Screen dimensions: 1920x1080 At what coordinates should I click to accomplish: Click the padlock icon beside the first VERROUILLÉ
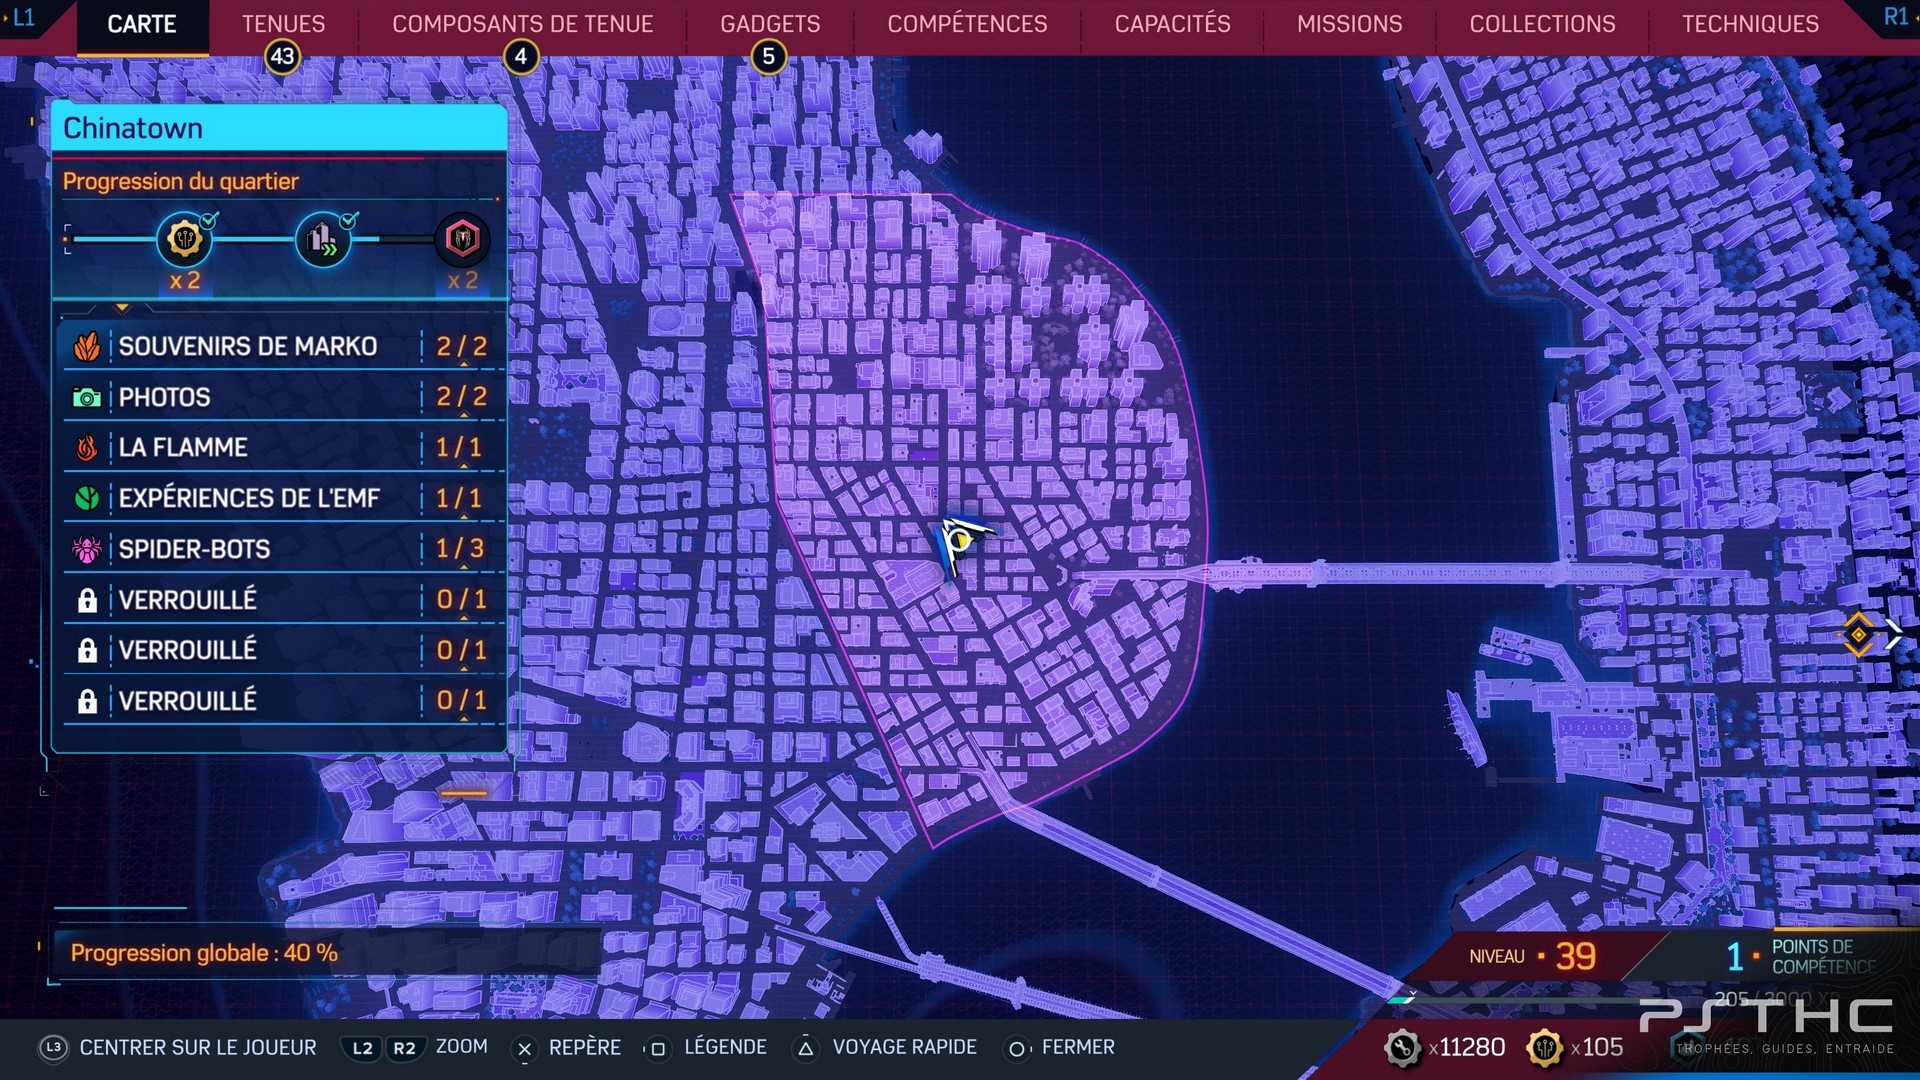click(x=87, y=600)
